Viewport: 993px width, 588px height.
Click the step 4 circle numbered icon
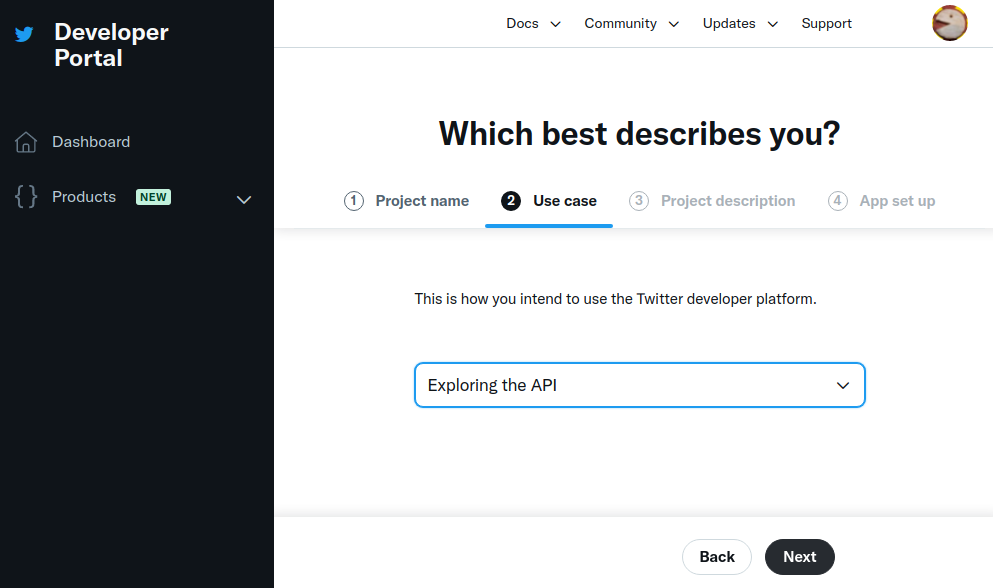pyautogui.click(x=837, y=200)
